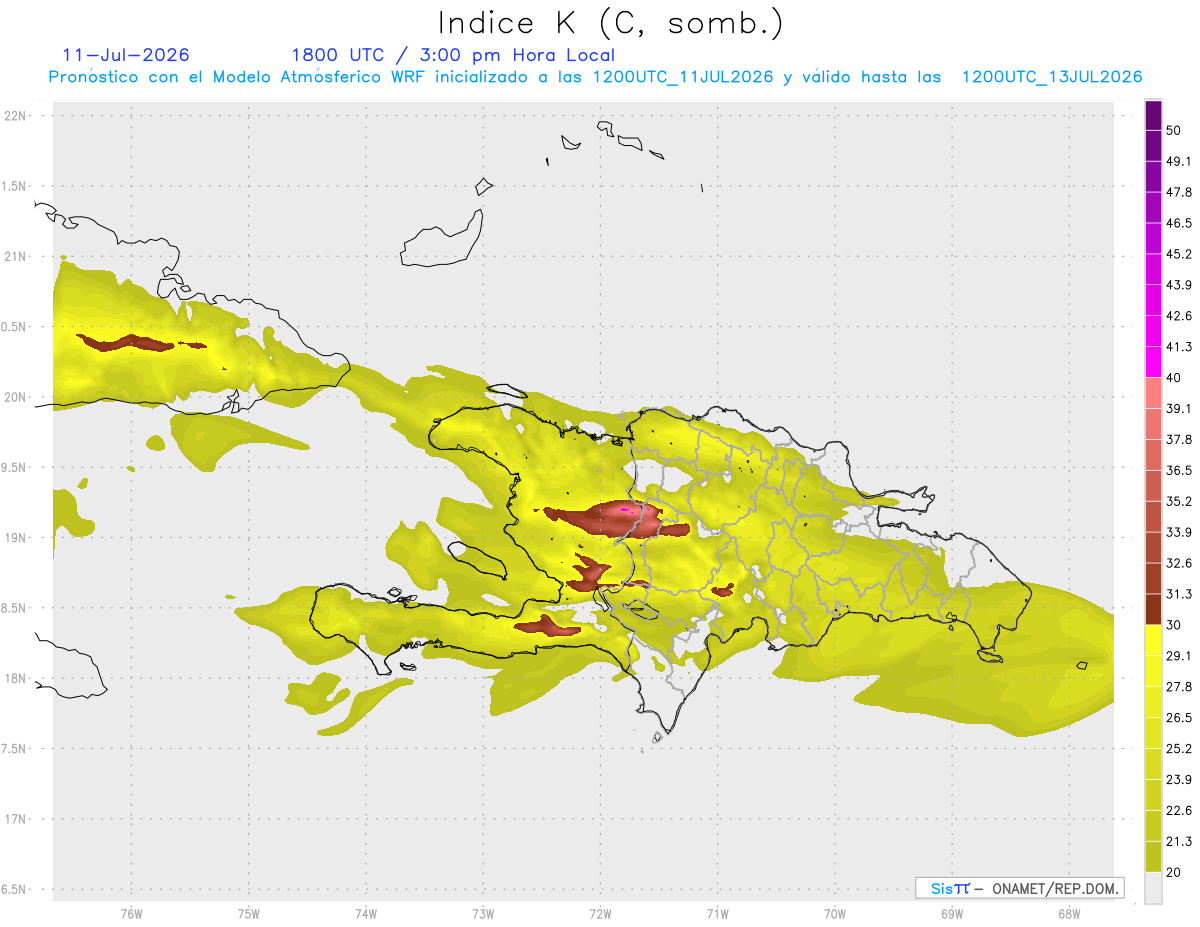Click the colorbar value "20"
Viewport: 1200px width, 927px height.
1173,872
